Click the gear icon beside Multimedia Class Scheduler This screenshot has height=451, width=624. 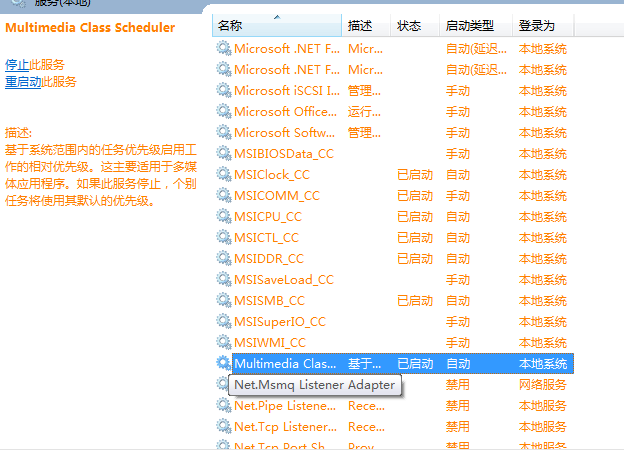pyautogui.click(x=224, y=363)
